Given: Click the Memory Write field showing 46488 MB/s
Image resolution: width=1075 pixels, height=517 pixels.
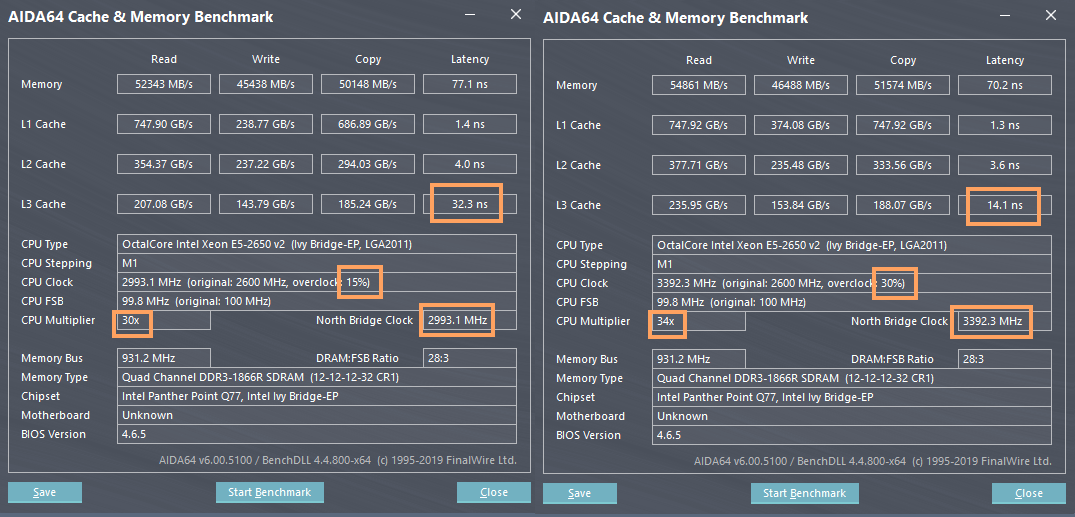Looking at the screenshot, I should [800, 85].
